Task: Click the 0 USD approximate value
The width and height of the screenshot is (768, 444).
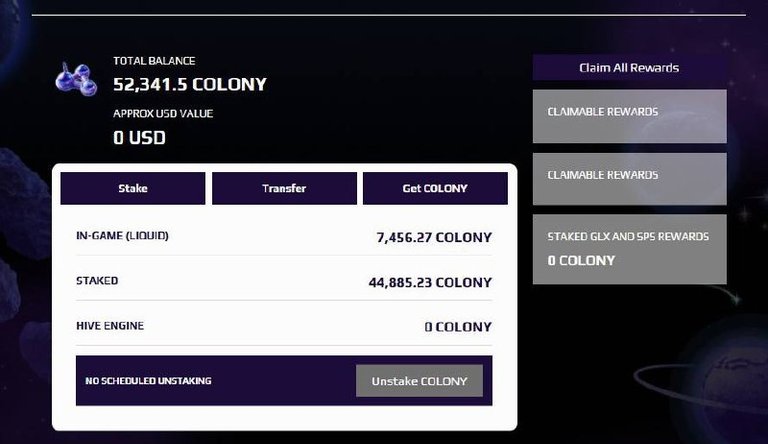Action: click(x=139, y=138)
